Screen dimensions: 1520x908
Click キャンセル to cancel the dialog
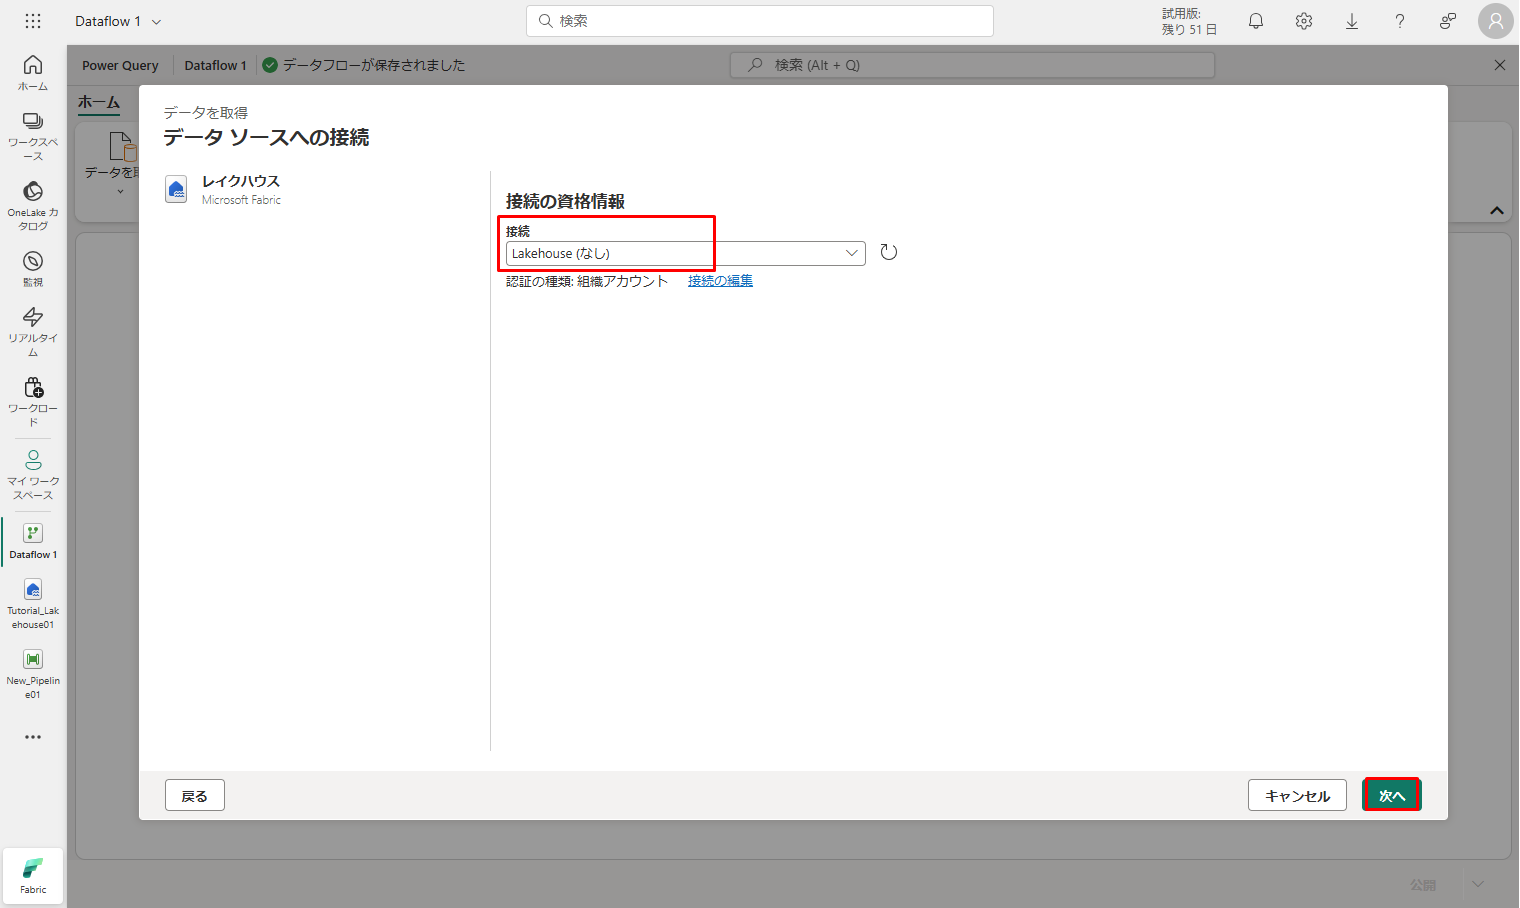tap(1298, 796)
